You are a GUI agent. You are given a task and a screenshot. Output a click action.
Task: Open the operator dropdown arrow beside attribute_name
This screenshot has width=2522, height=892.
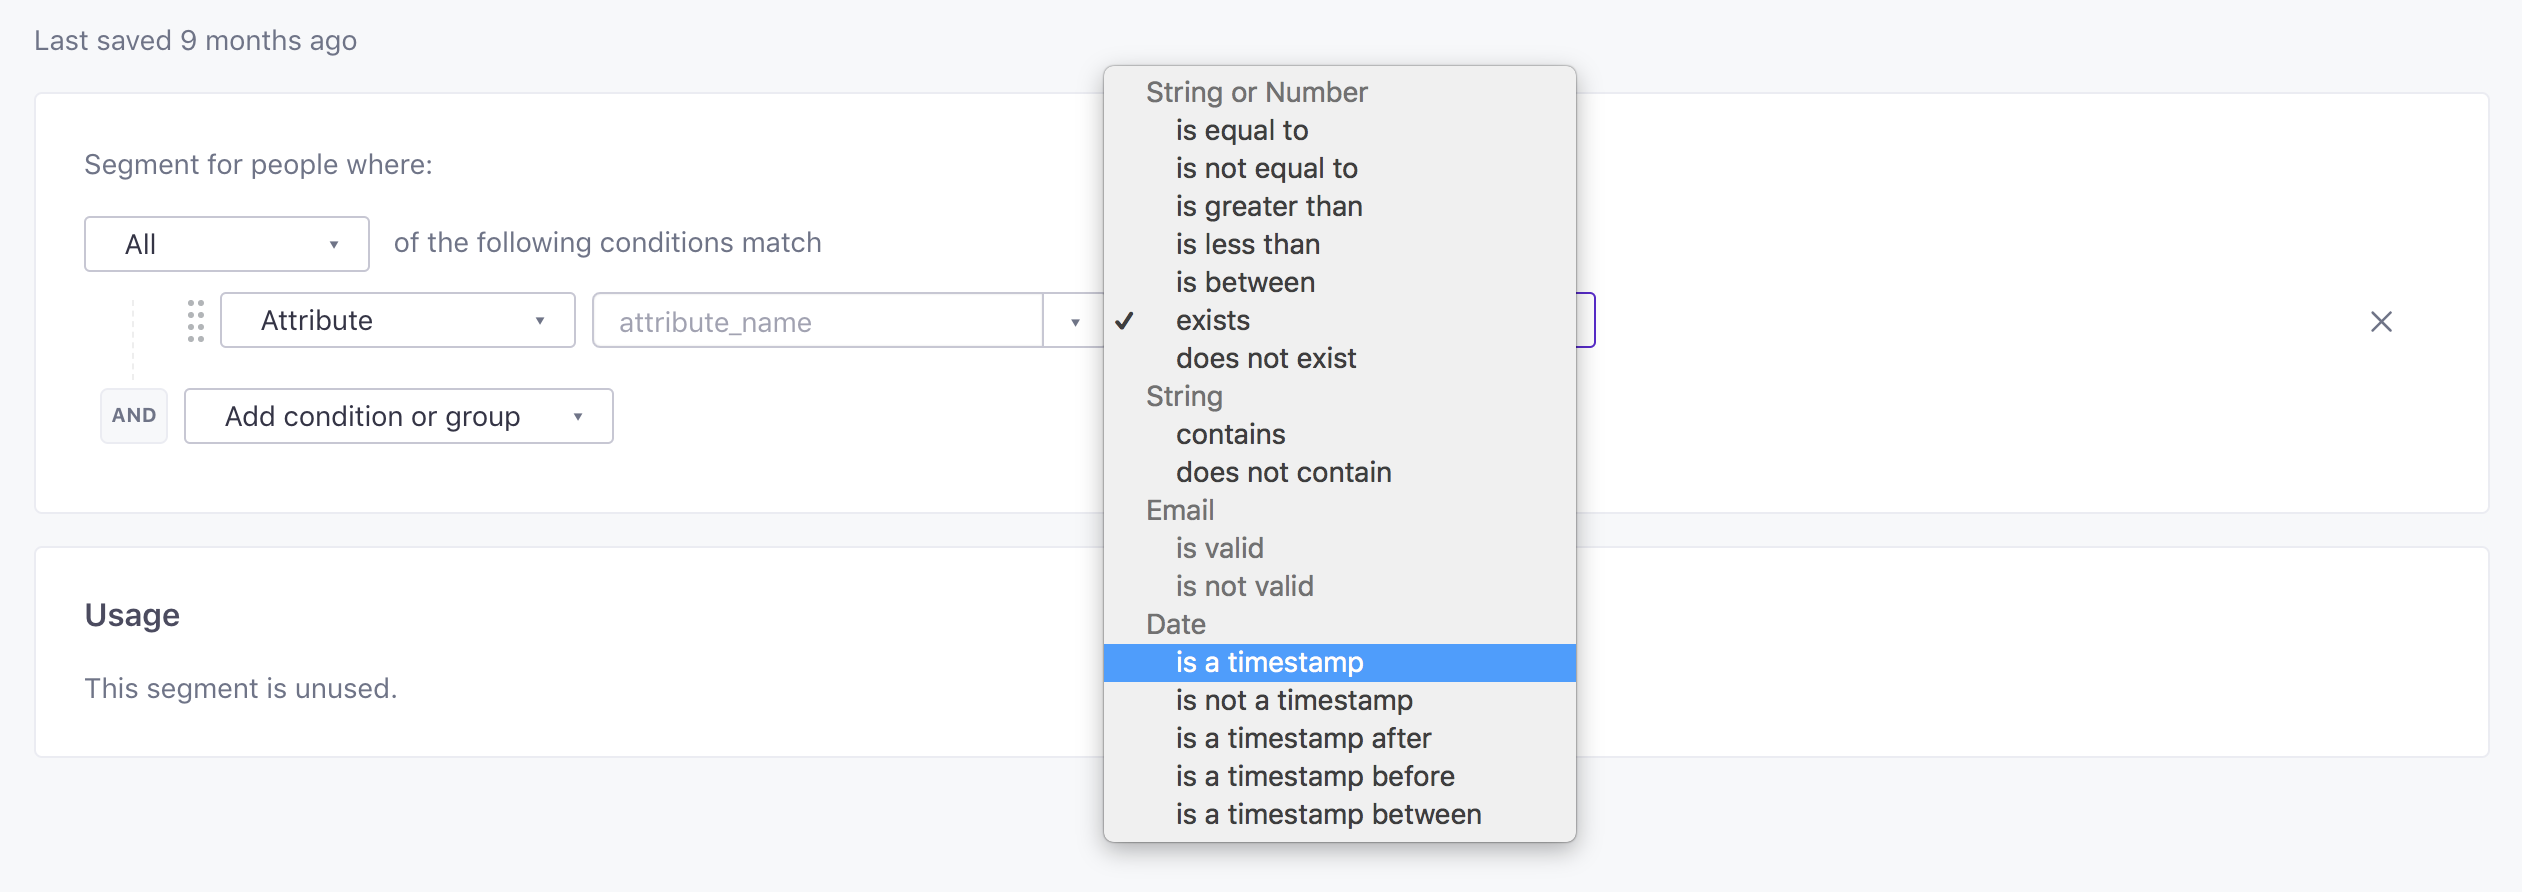1076,321
